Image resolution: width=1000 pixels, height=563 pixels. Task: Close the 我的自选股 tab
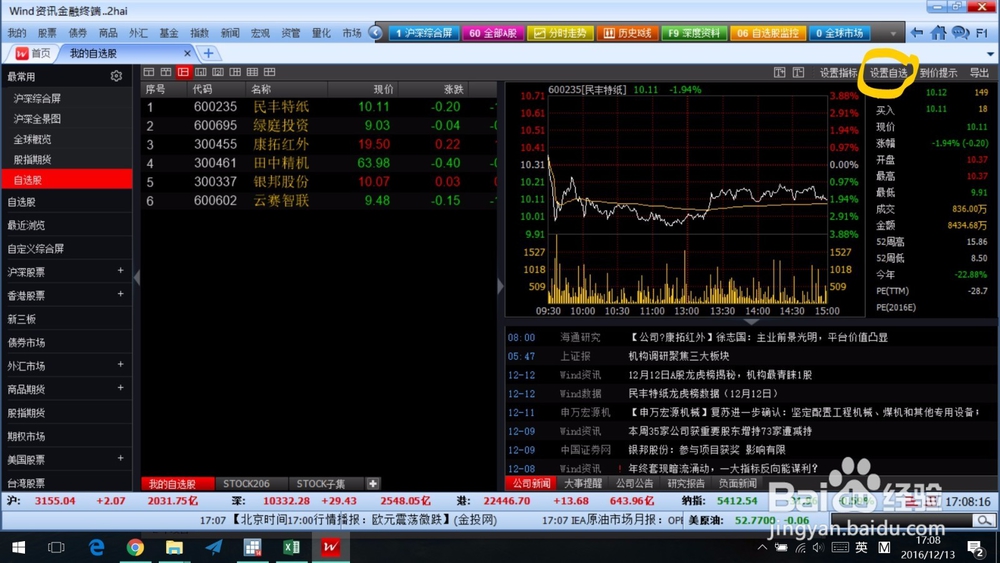[x=187, y=54]
